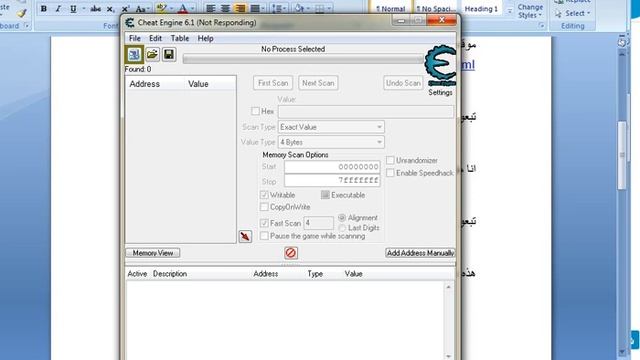Open the Value Type dropdown
The image size is (640, 360).
331,142
